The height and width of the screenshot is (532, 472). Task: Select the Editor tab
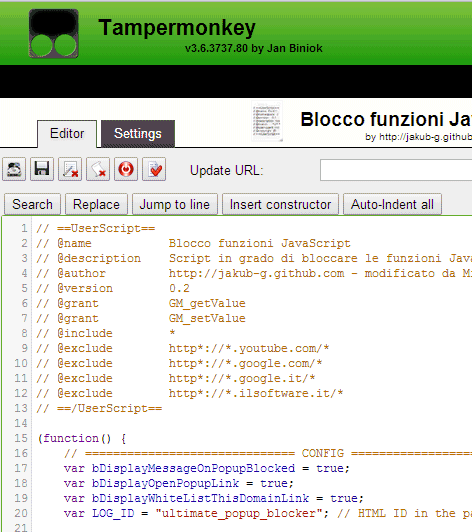tap(67, 134)
